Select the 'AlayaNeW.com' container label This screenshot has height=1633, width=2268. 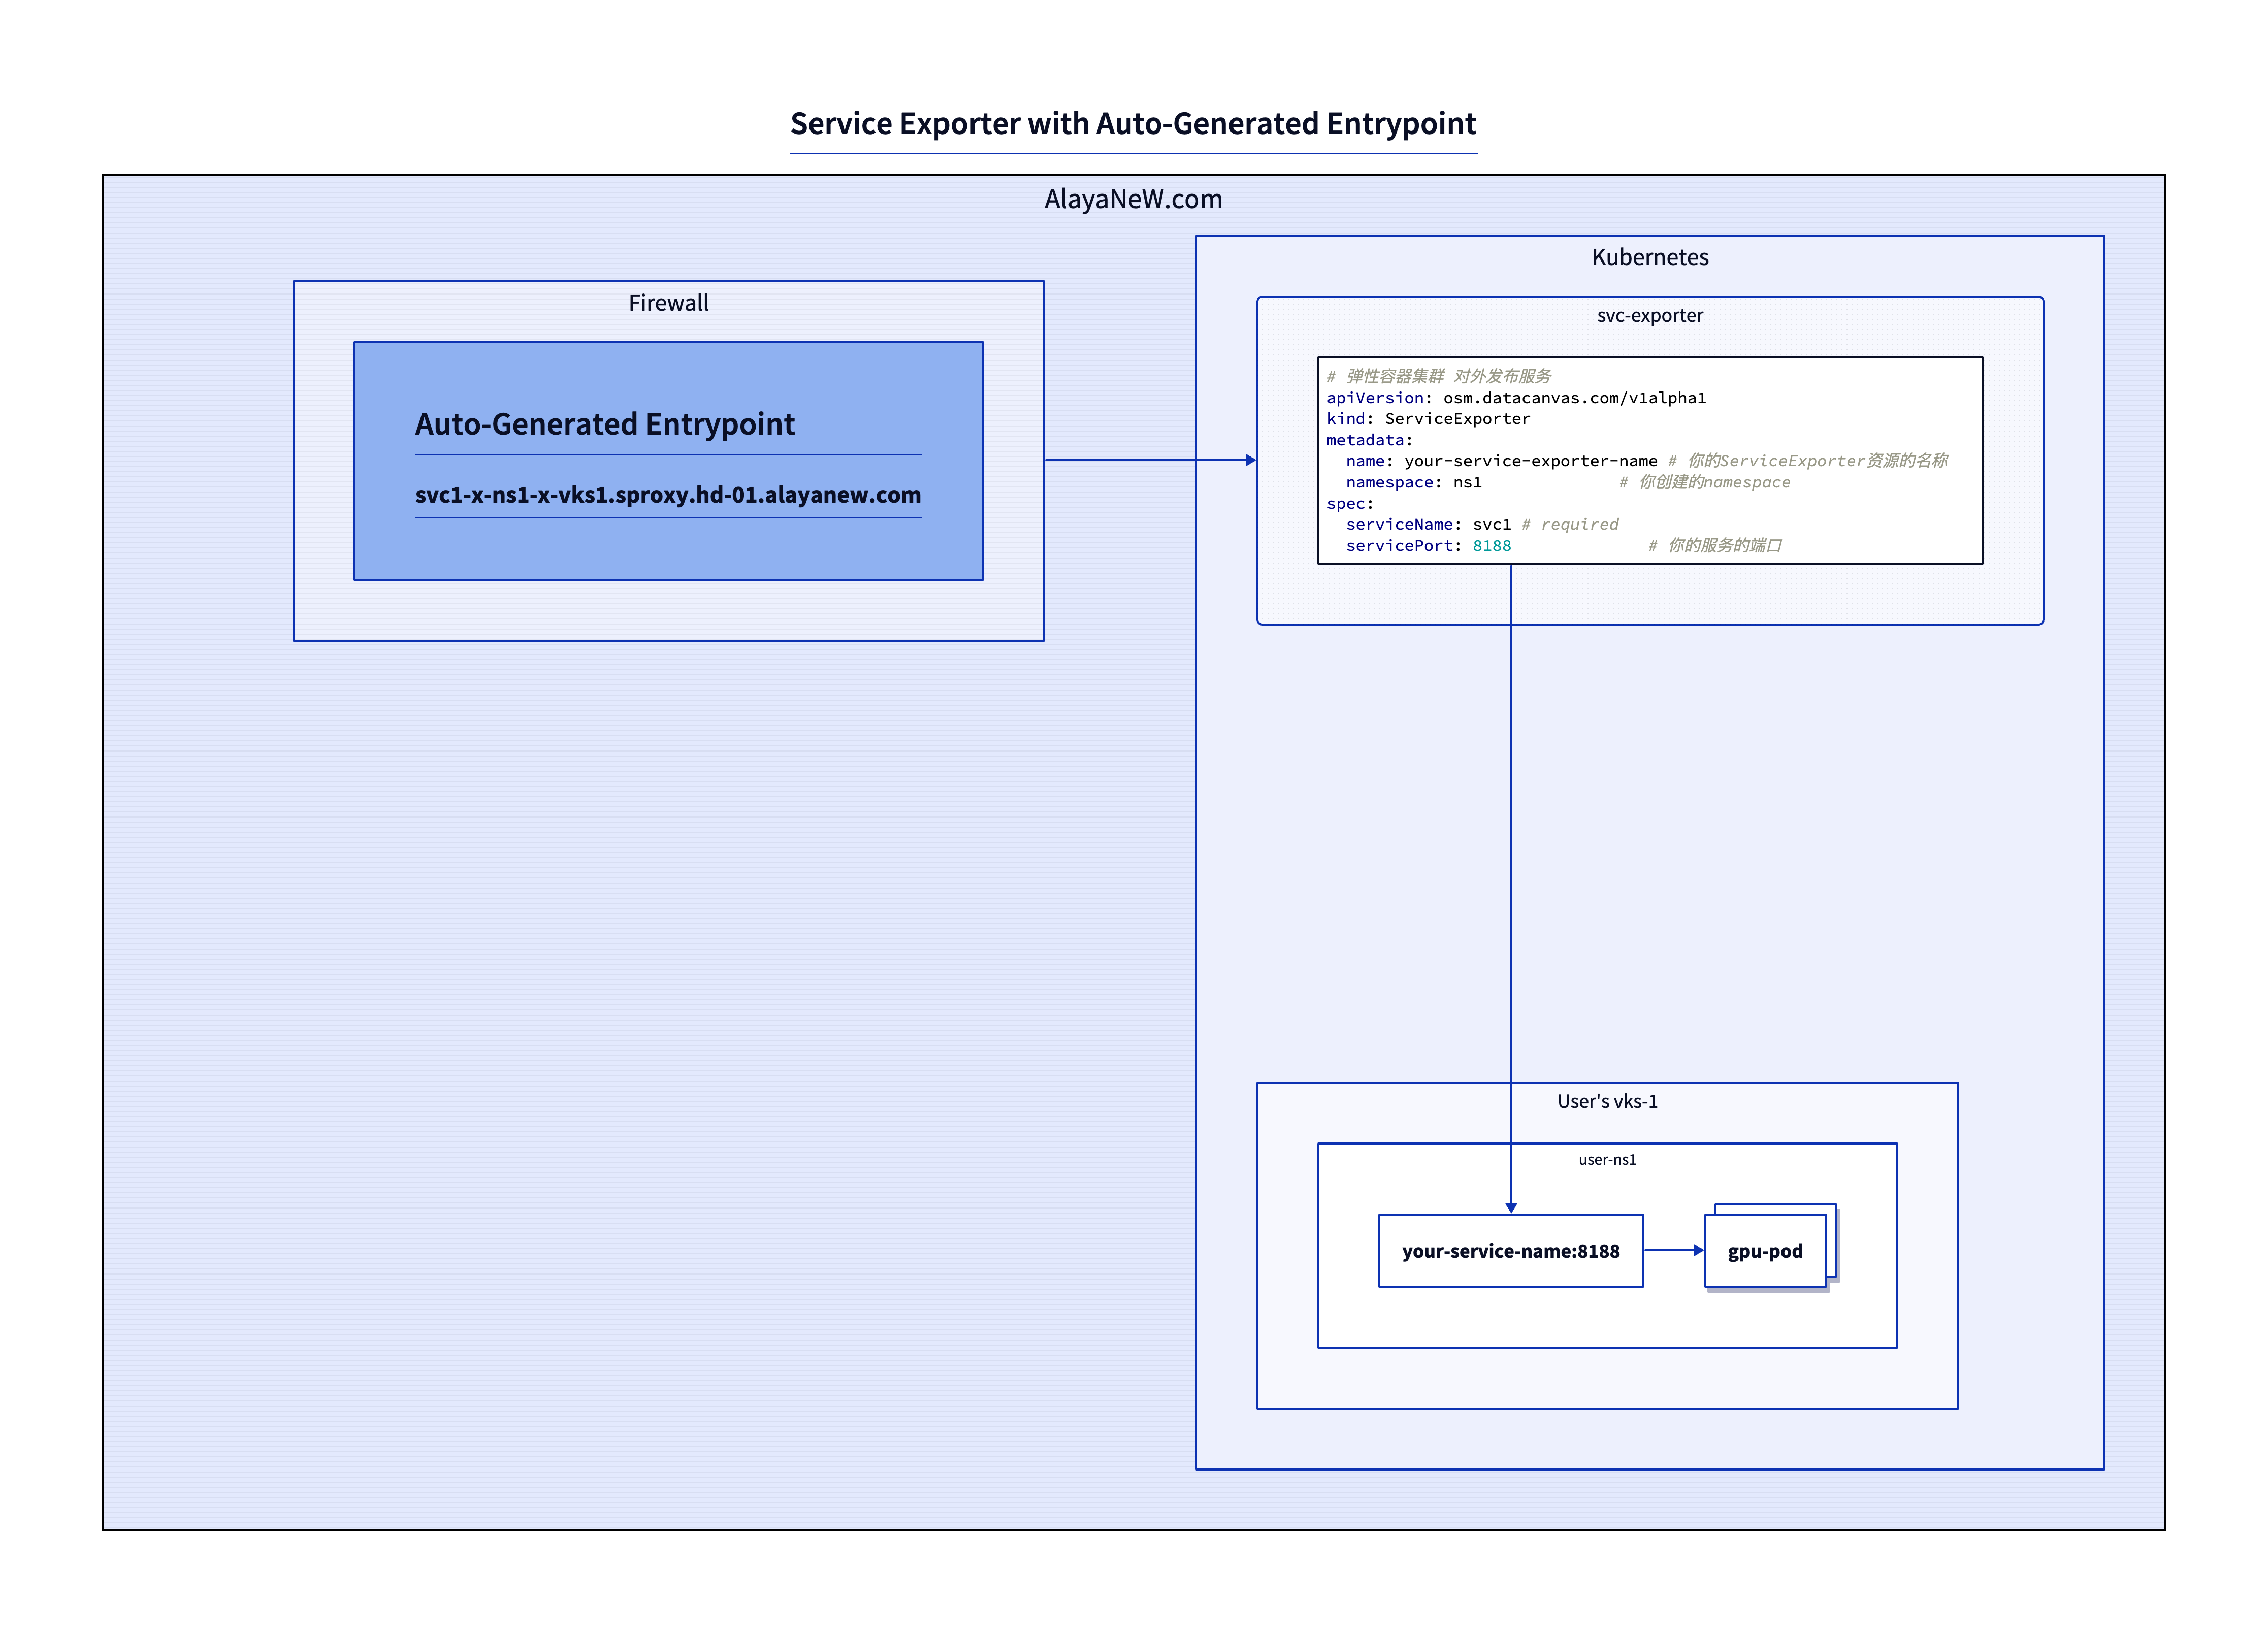tap(1133, 199)
